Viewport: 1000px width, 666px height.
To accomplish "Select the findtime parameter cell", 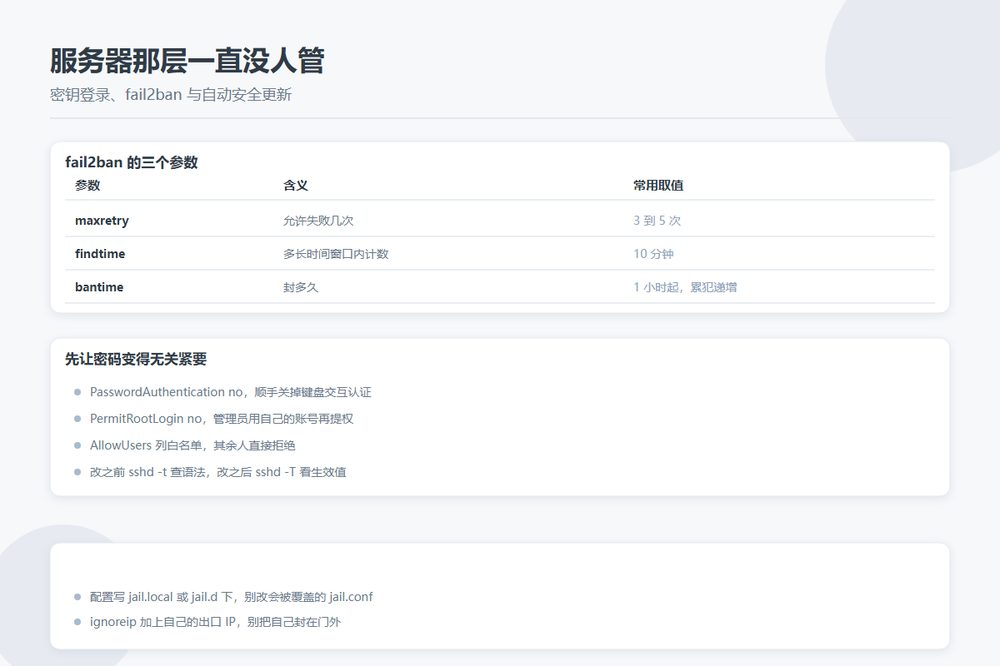I will coord(100,254).
